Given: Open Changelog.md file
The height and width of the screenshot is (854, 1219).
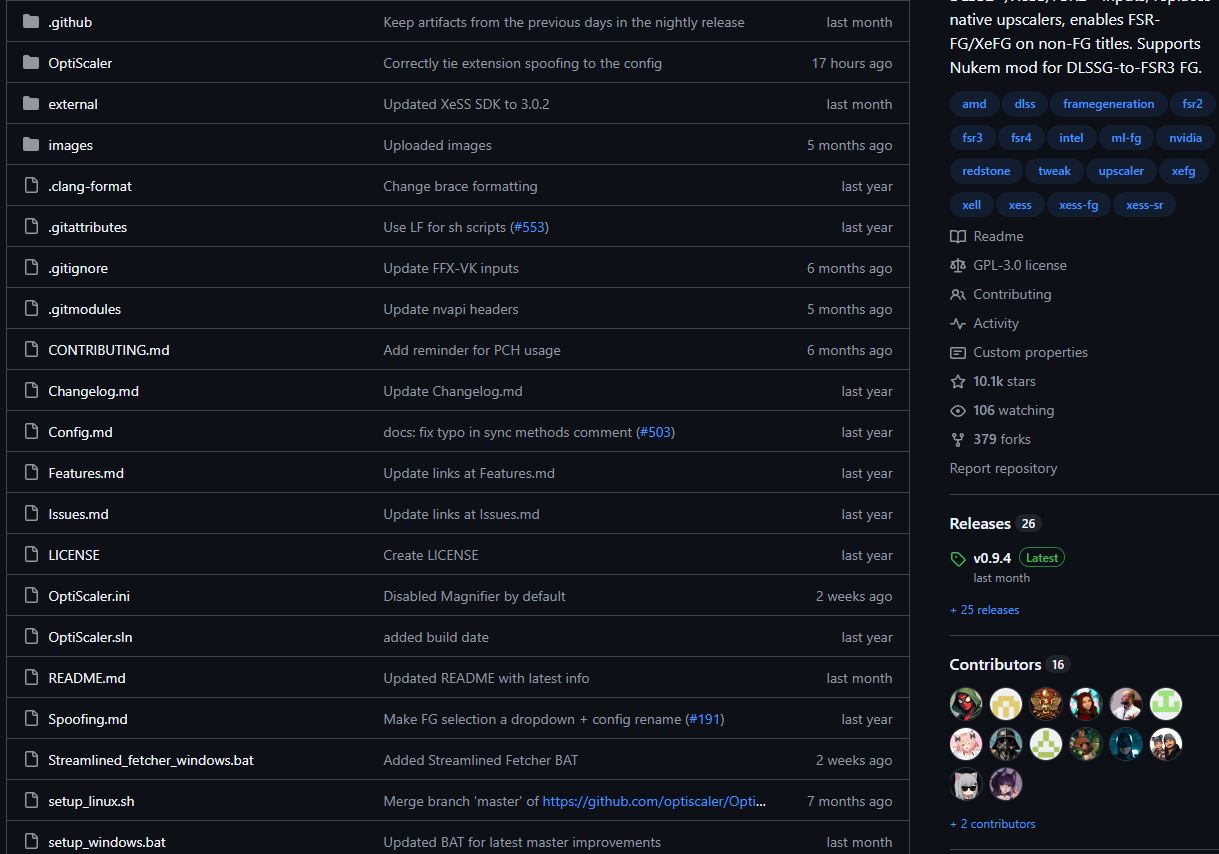Looking at the screenshot, I should click(93, 391).
